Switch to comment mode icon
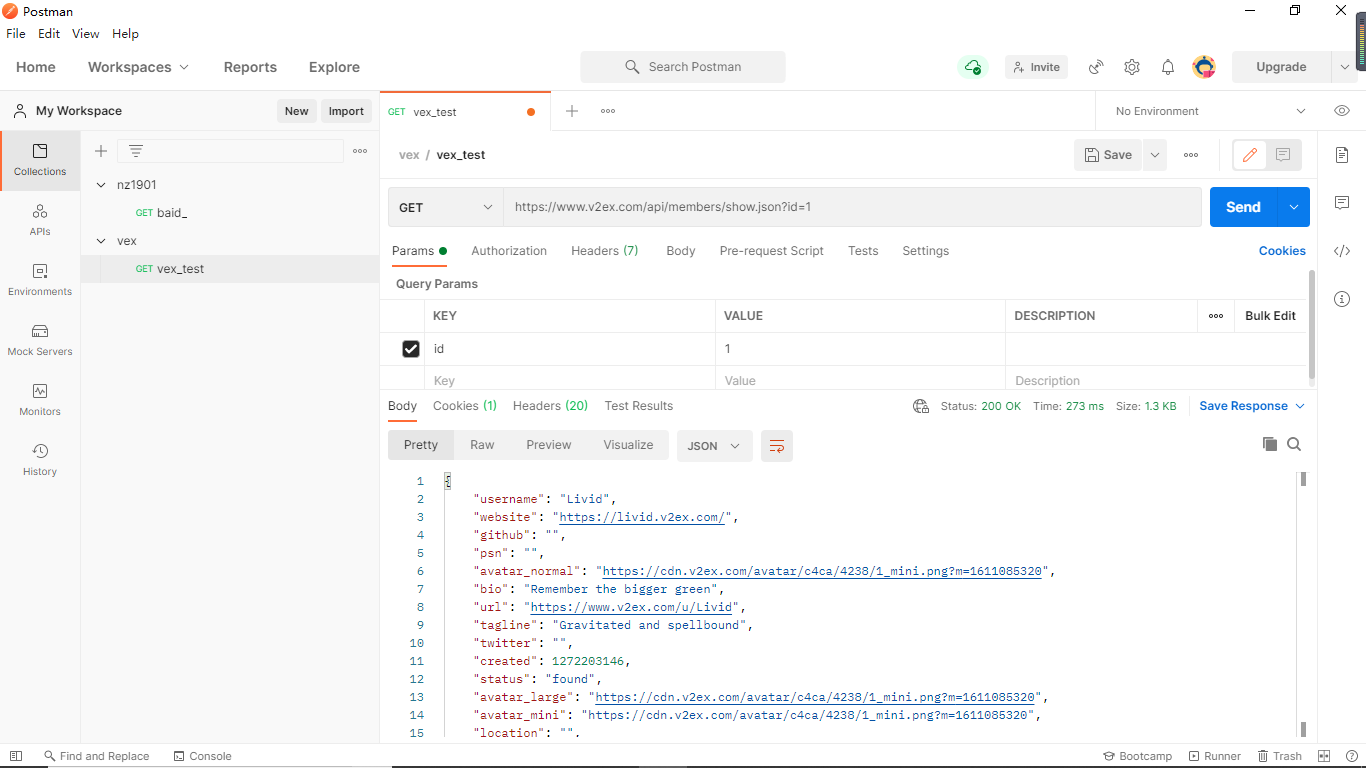 (1283, 155)
